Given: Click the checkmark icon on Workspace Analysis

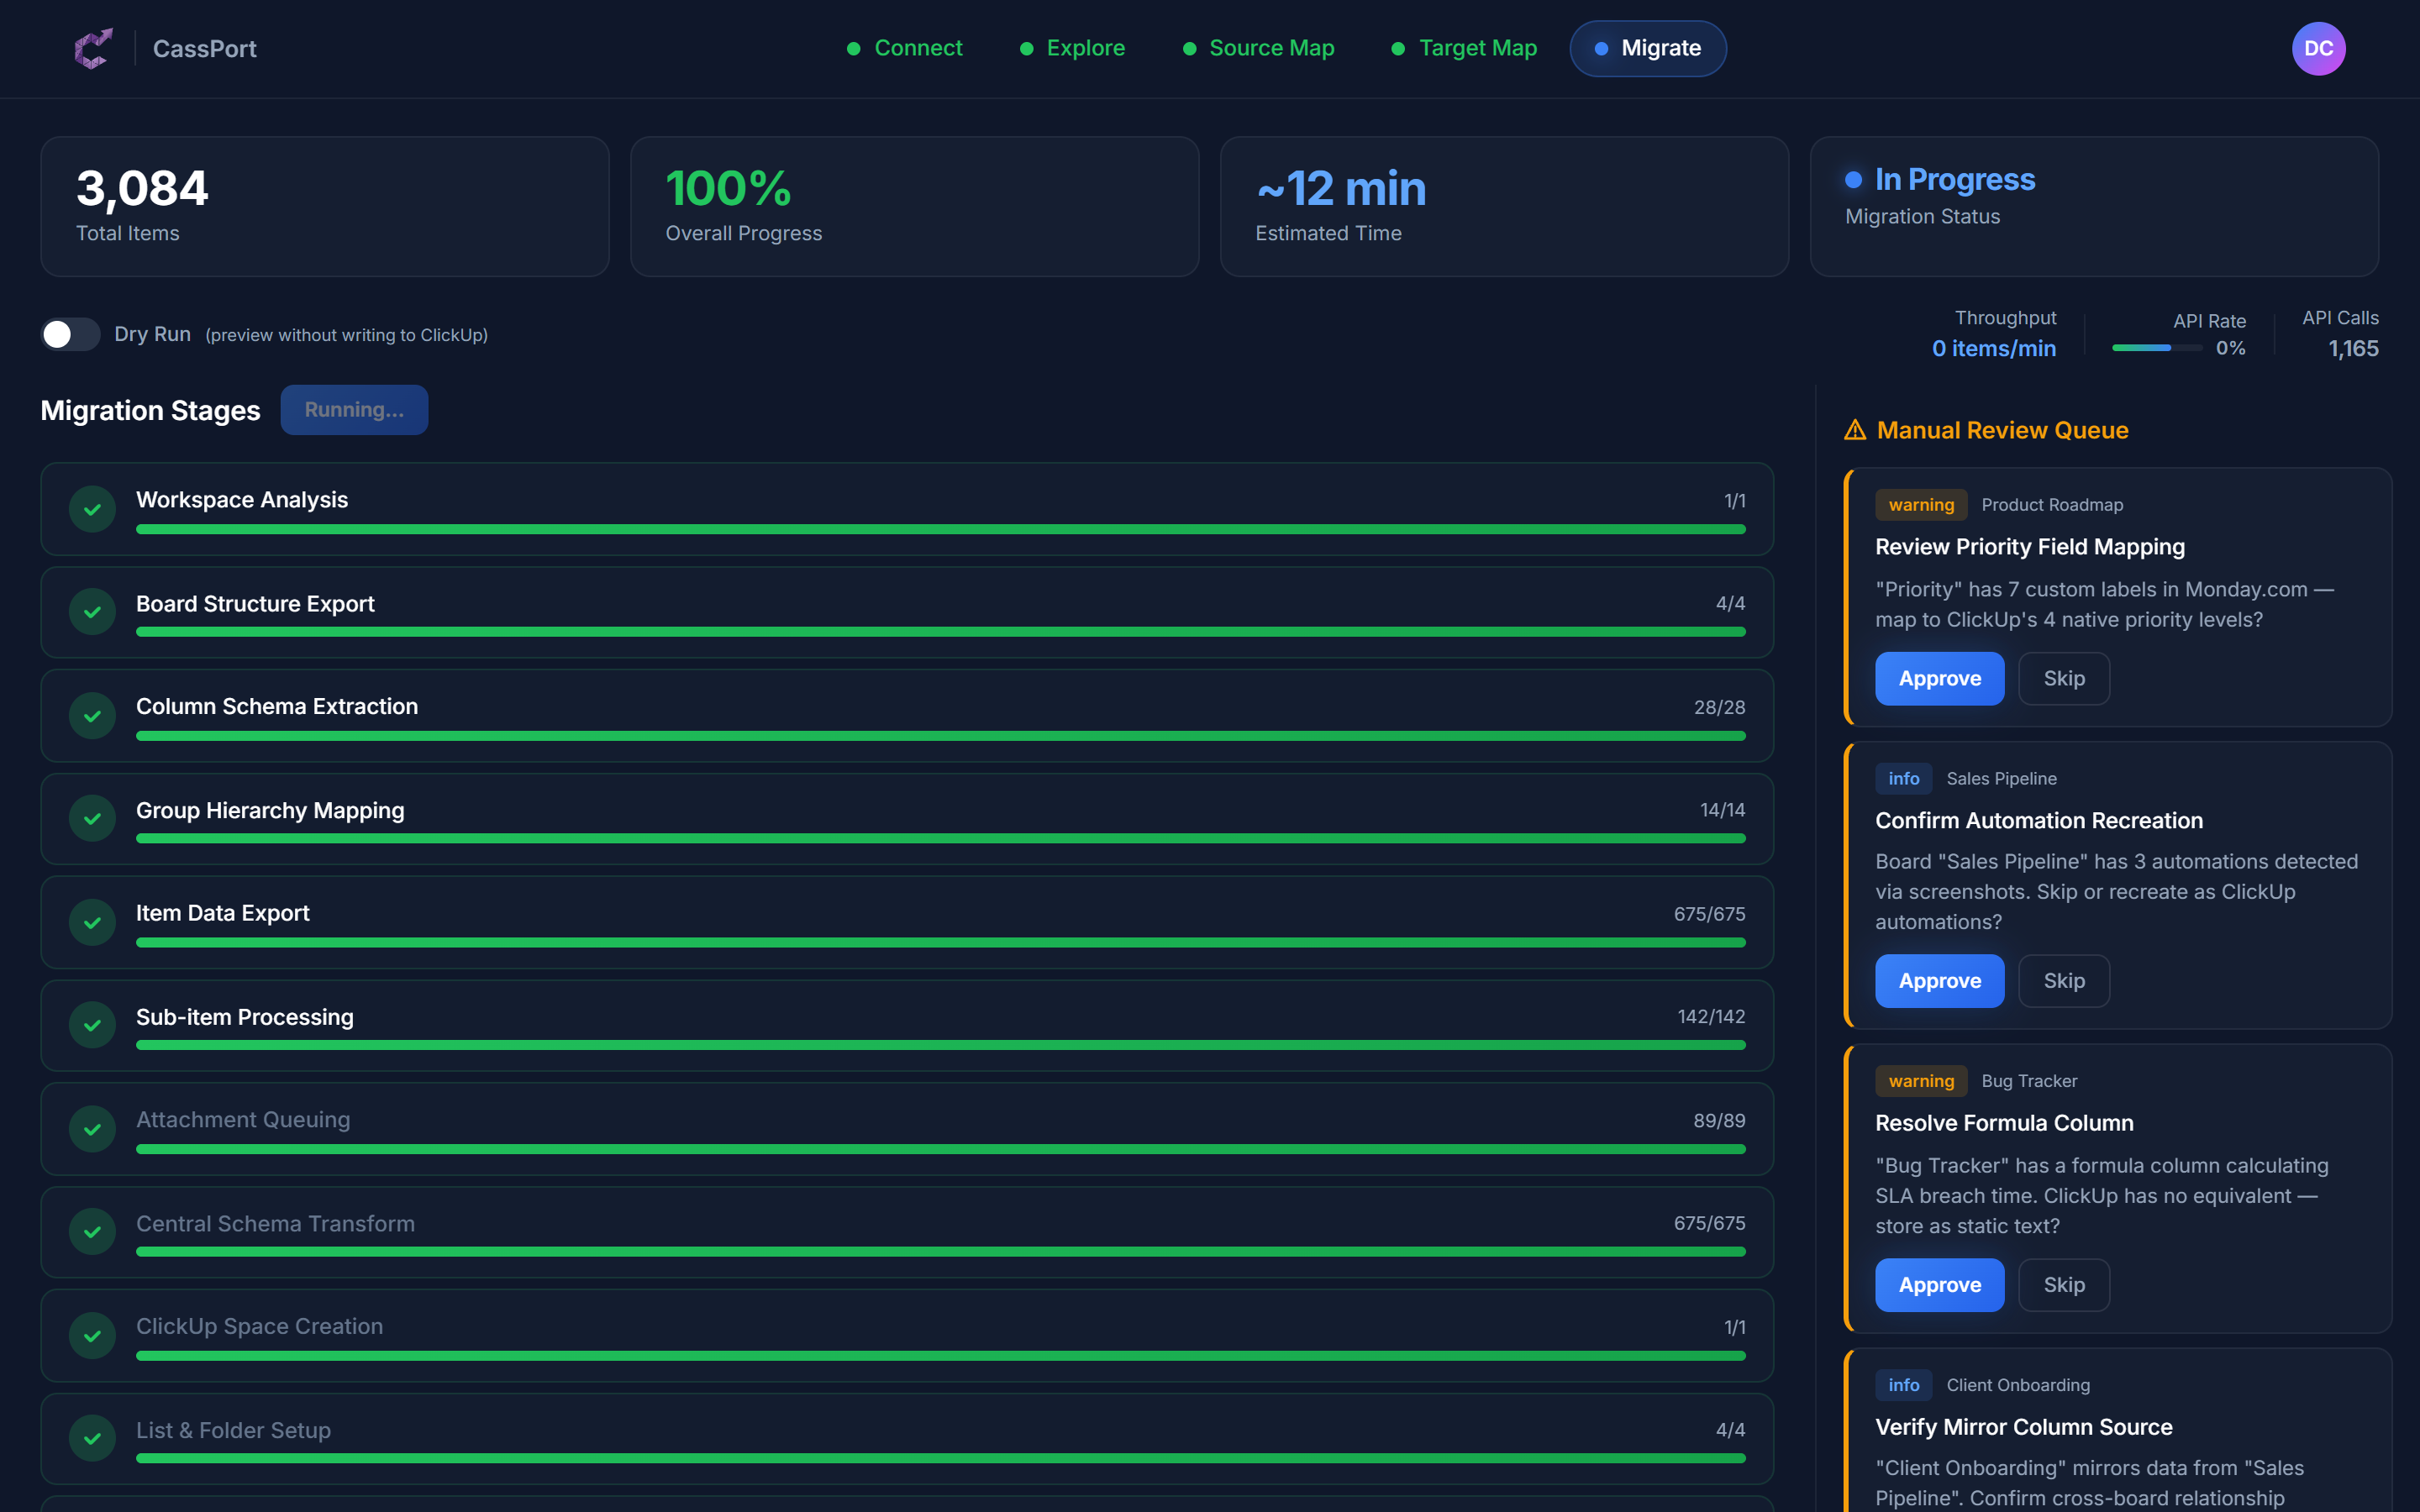Looking at the screenshot, I should 92,509.
